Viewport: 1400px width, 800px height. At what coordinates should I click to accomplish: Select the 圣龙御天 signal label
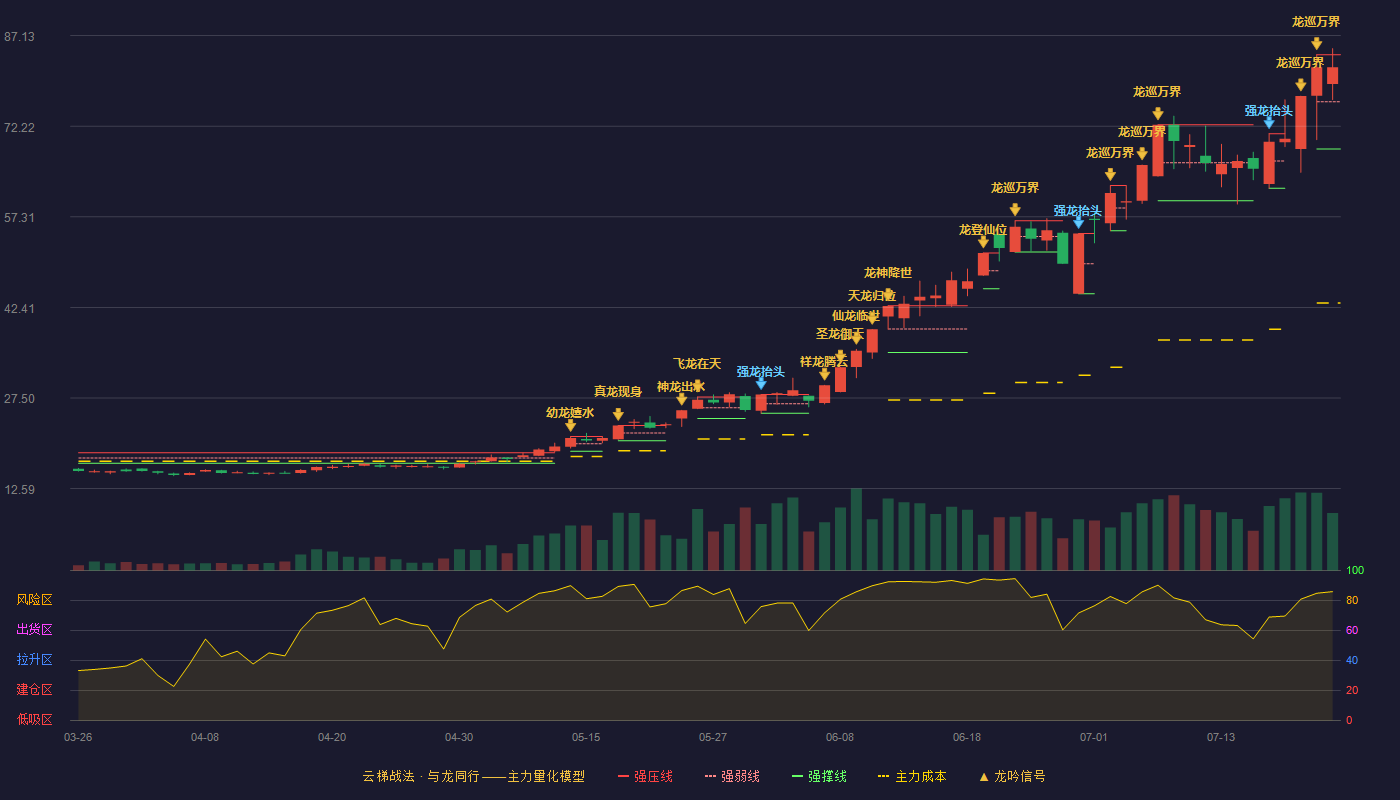point(840,334)
